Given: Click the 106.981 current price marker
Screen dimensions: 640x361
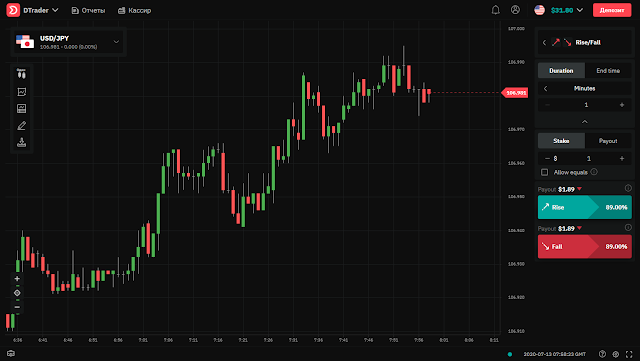Looking at the screenshot, I should pos(515,93).
